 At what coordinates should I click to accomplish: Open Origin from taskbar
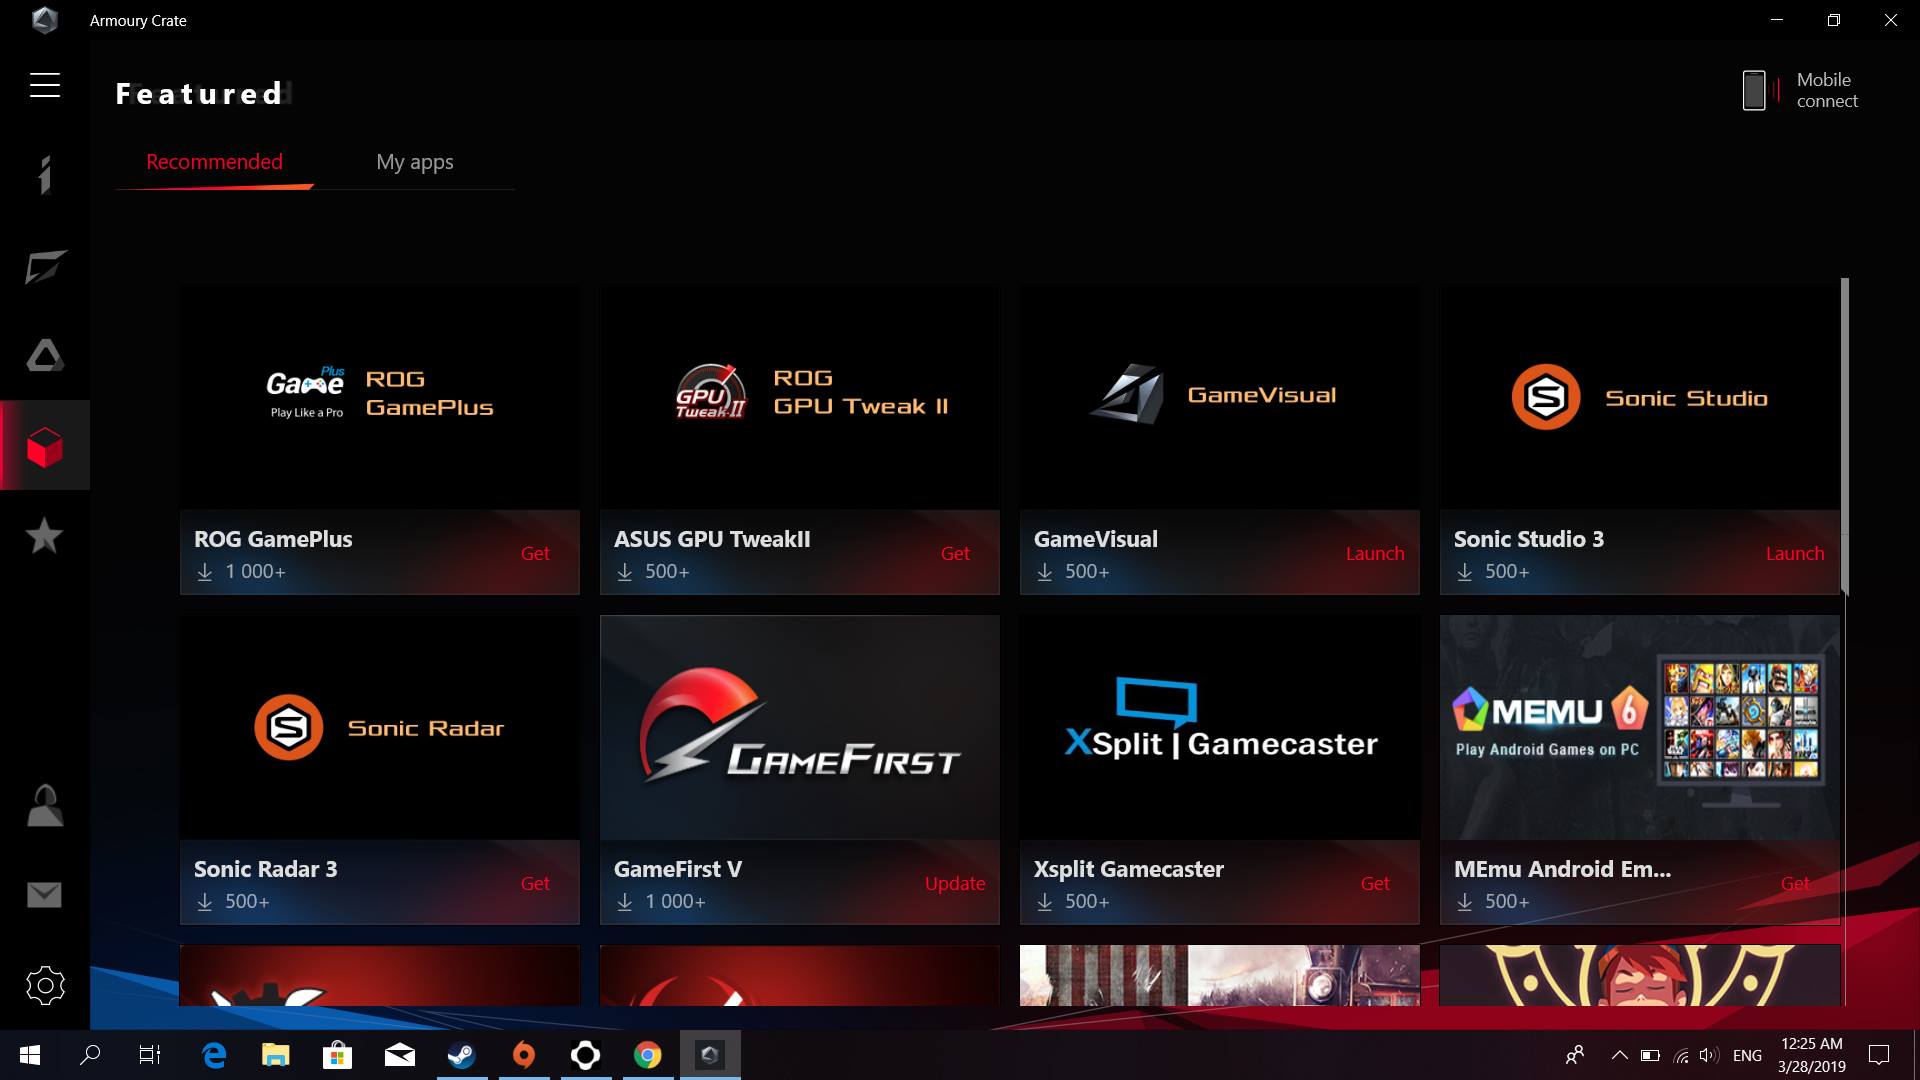click(x=524, y=1055)
